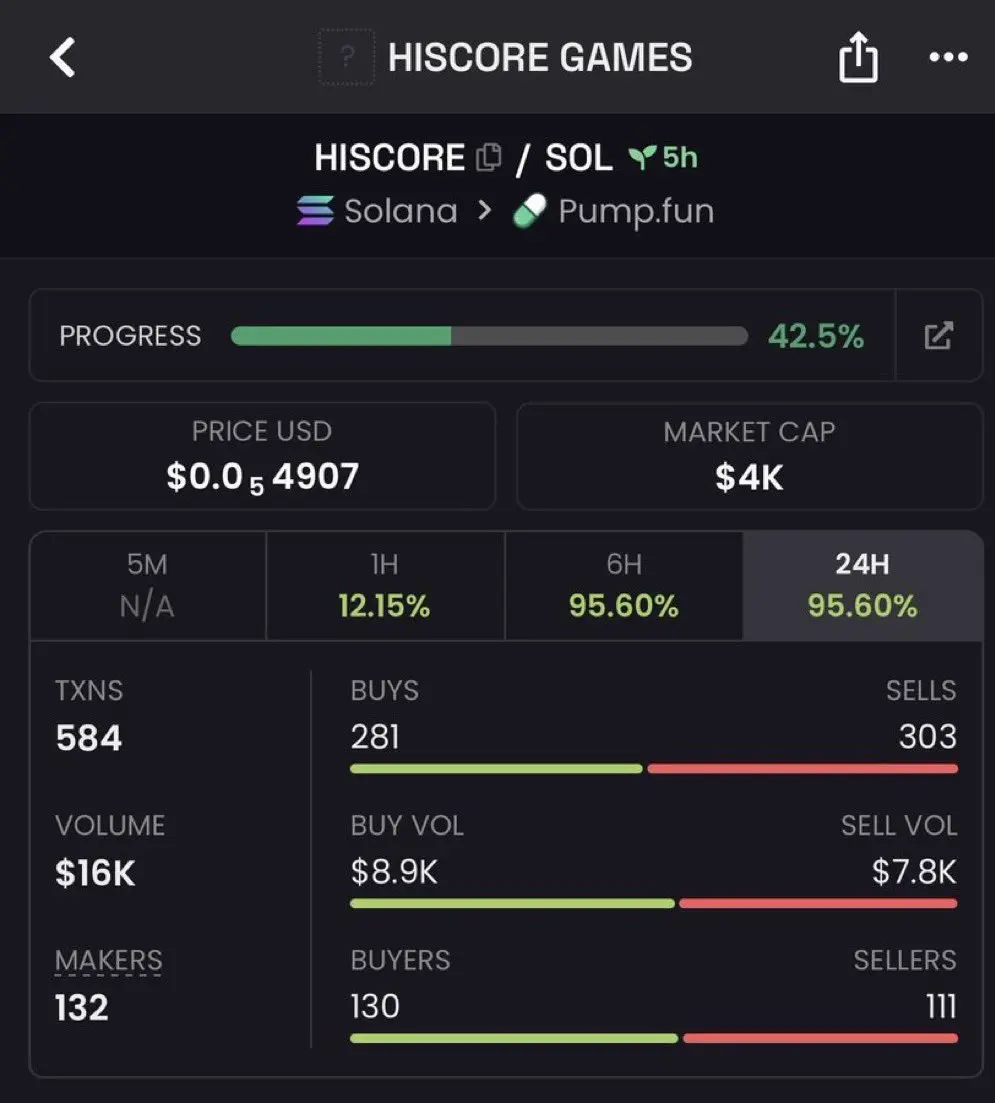Tap the HISCORE GAMES title
995x1103 pixels.
(540, 58)
